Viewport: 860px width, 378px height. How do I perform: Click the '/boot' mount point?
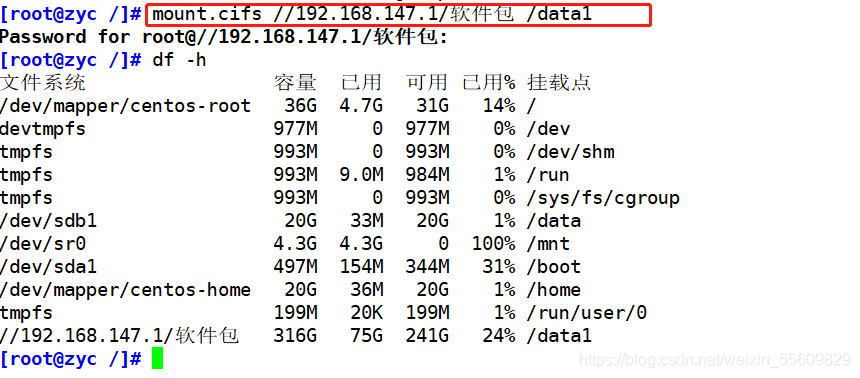(553, 267)
